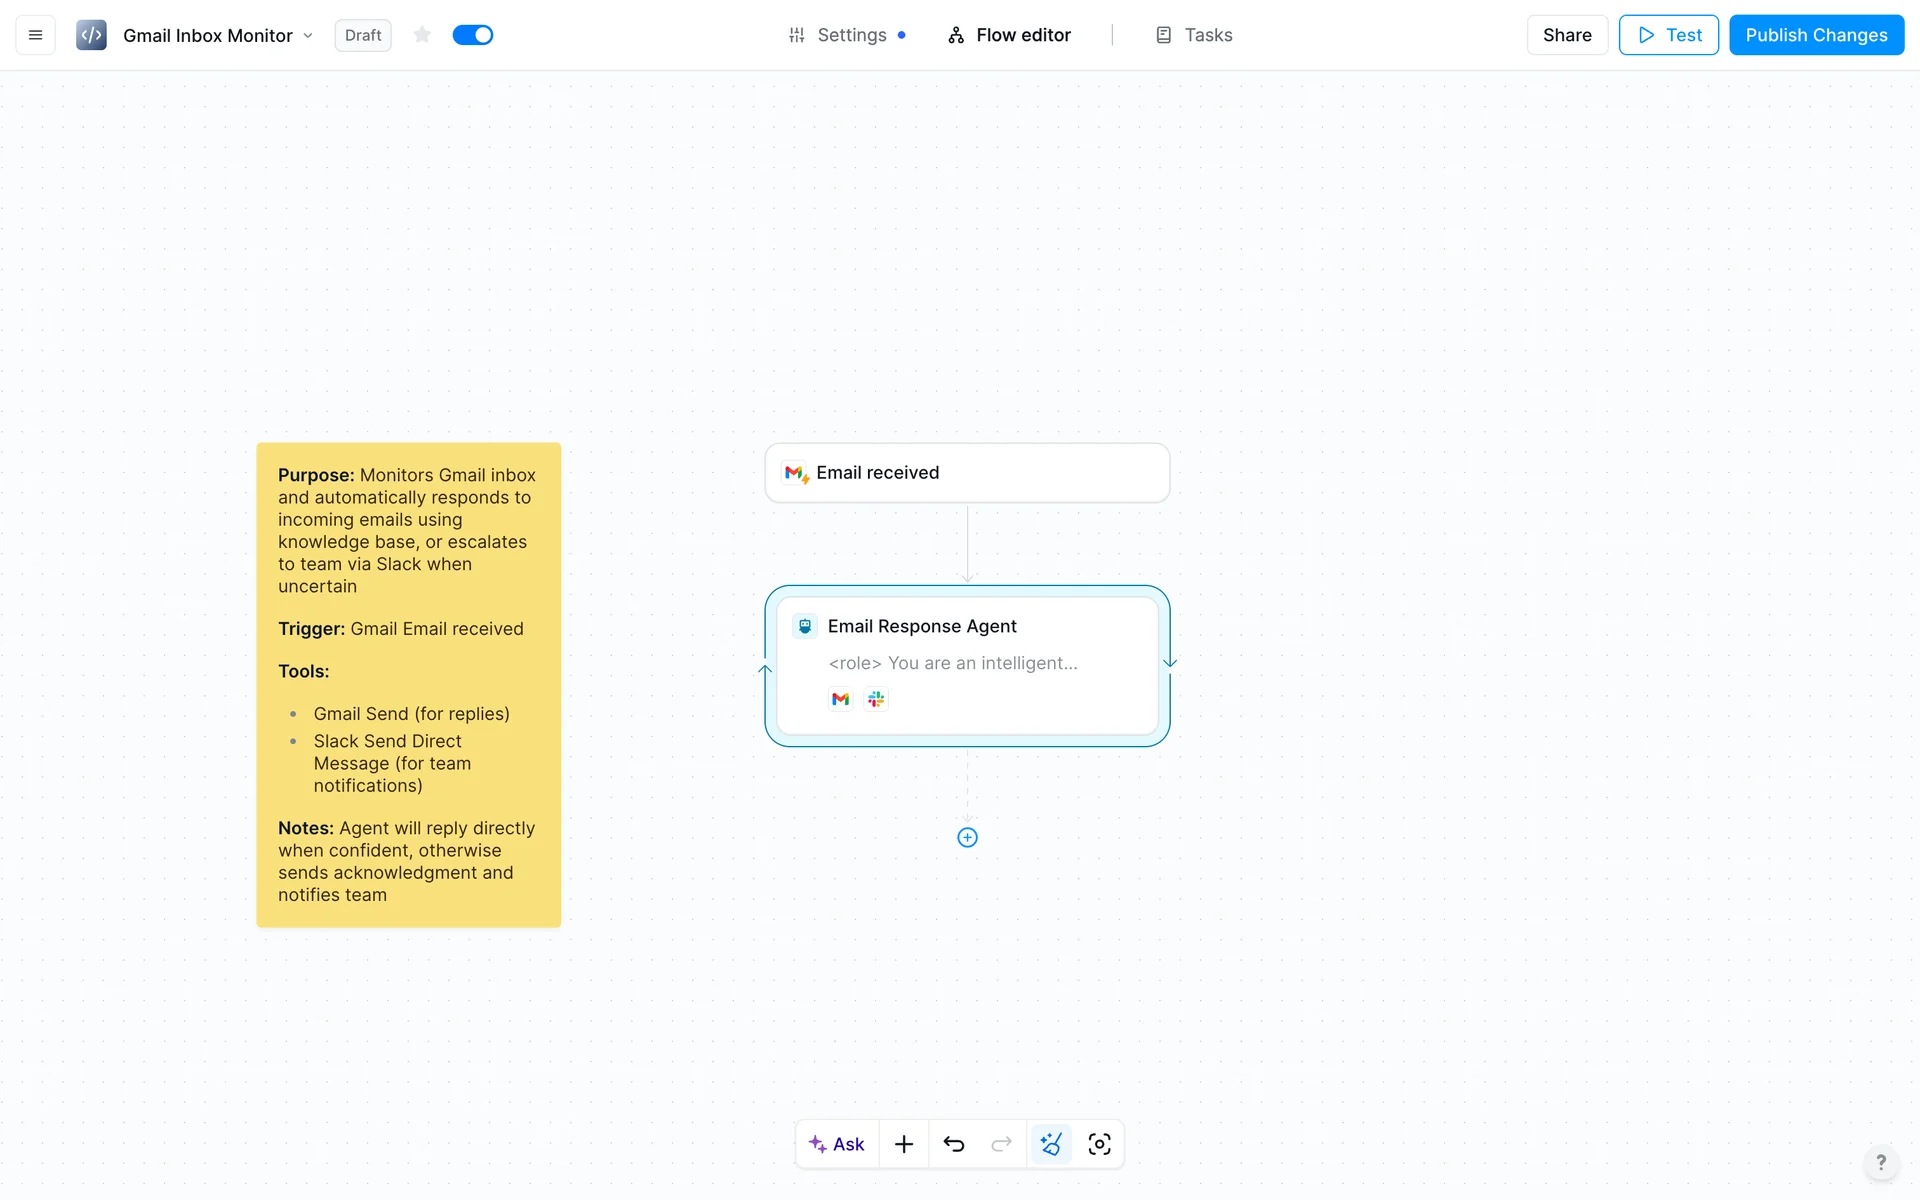Image resolution: width=1920 pixels, height=1200 pixels.
Task: Toggle the workflow enabled switch
Action: click(472, 35)
